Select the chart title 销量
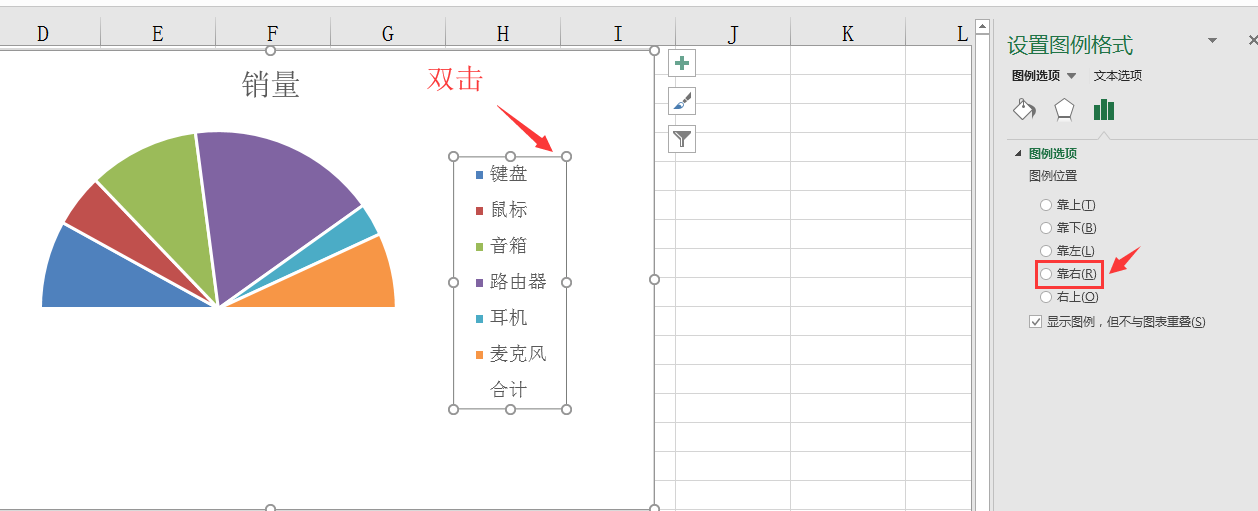The width and height of the screenshot is (1258, 511). pos(271,85)
